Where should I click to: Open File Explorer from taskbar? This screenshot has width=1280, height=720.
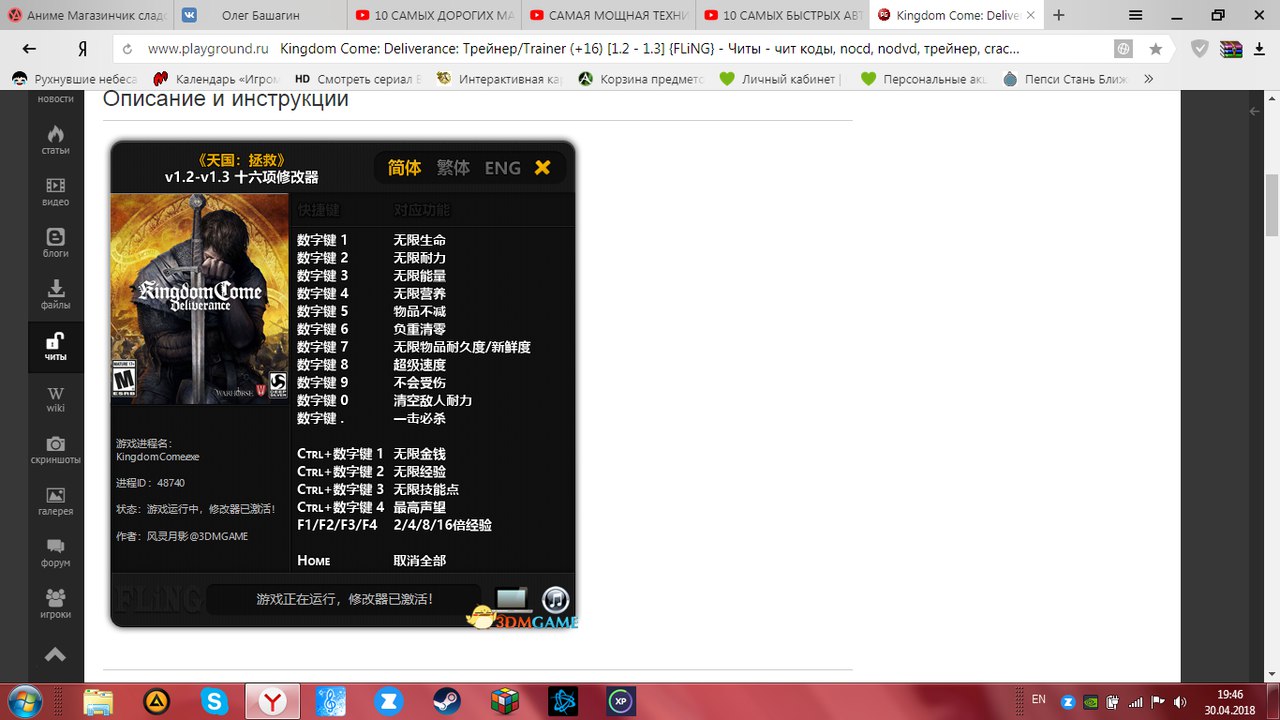point(98,702)
